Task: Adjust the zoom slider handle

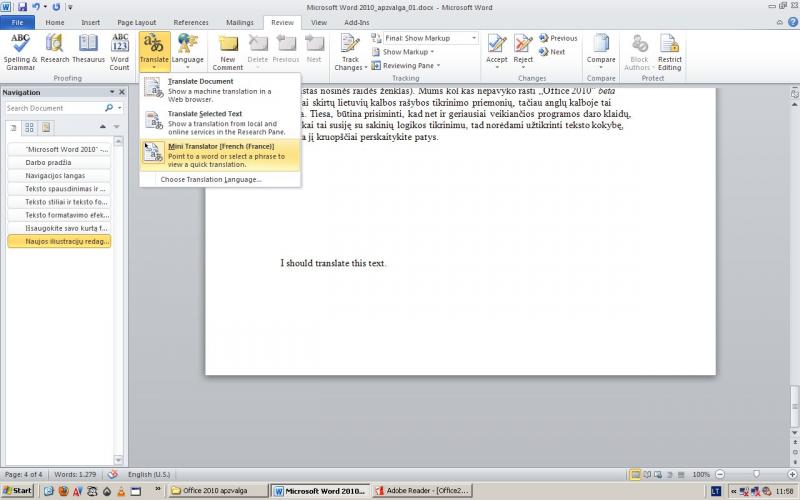Action: point(756,474)
